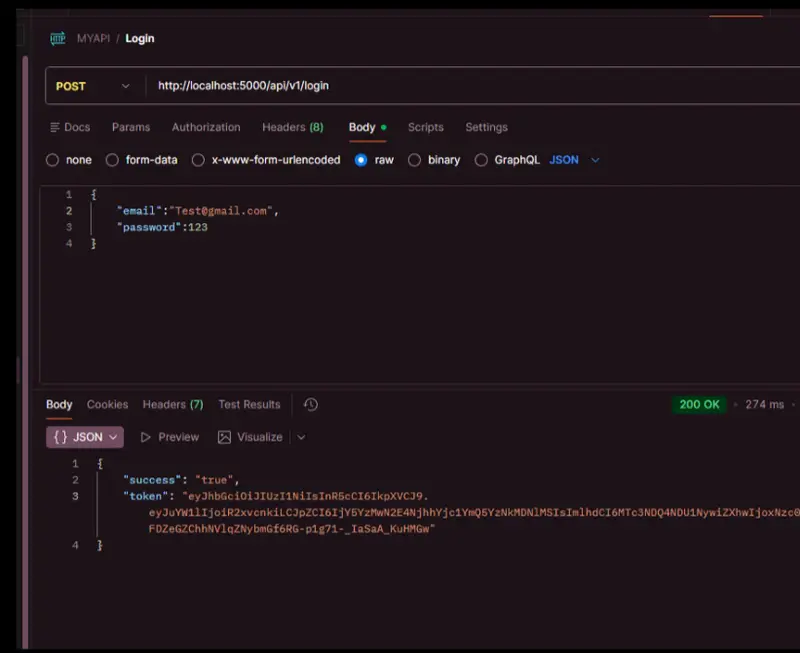Expand the chevron next to Visualize
This screenshot has width=800, height=653.
pos(302,437)
